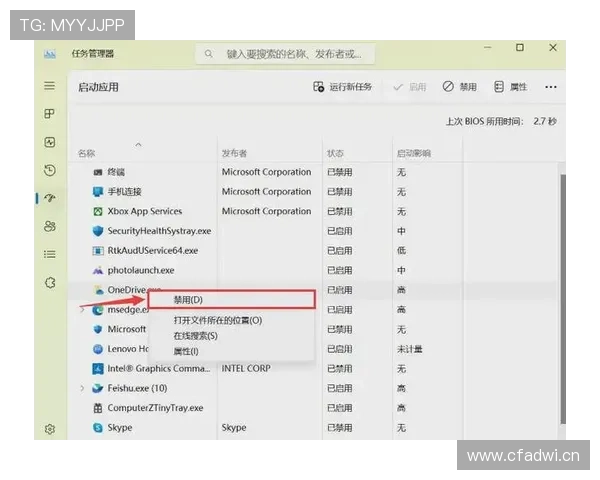This screenshot has width=600, height=480.
Task: Sort by the 状态 column header
Action: coord(335,153)
